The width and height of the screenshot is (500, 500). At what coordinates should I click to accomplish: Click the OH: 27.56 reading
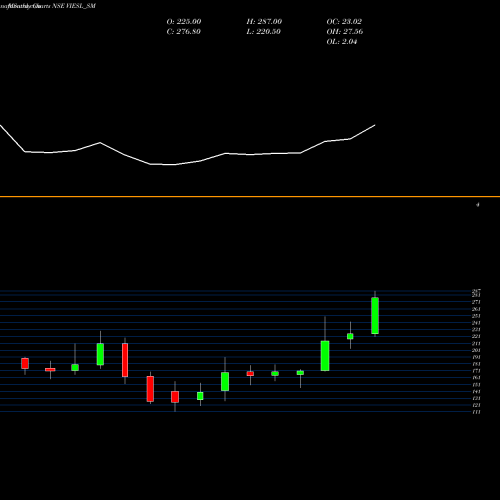(x=345, y=32)
